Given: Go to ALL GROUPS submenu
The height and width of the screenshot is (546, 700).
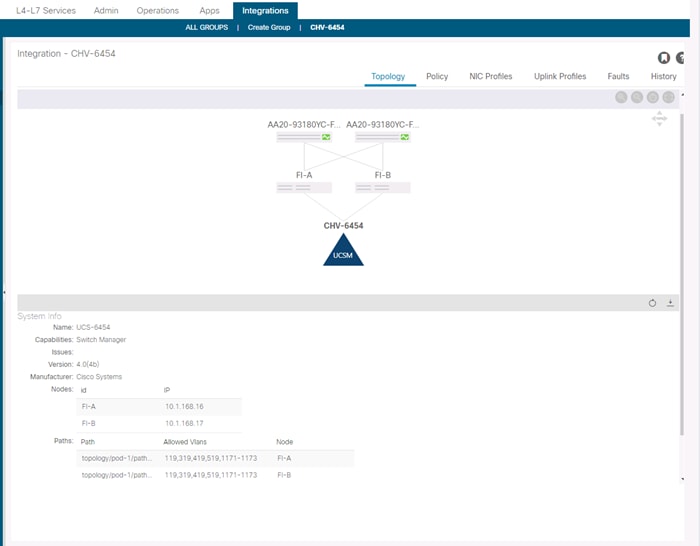Looking at the screenshot, I should click(206, 27).
